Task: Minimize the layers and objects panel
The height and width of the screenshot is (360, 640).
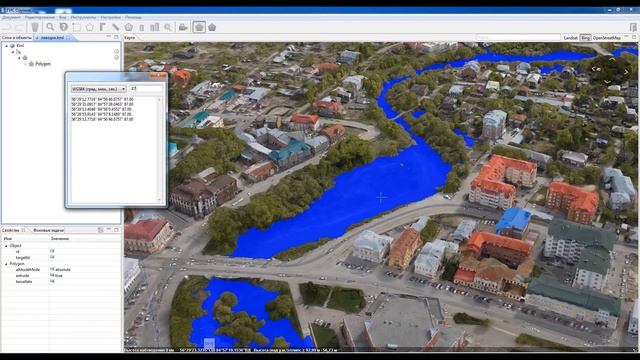Action: tap(109, 37)
